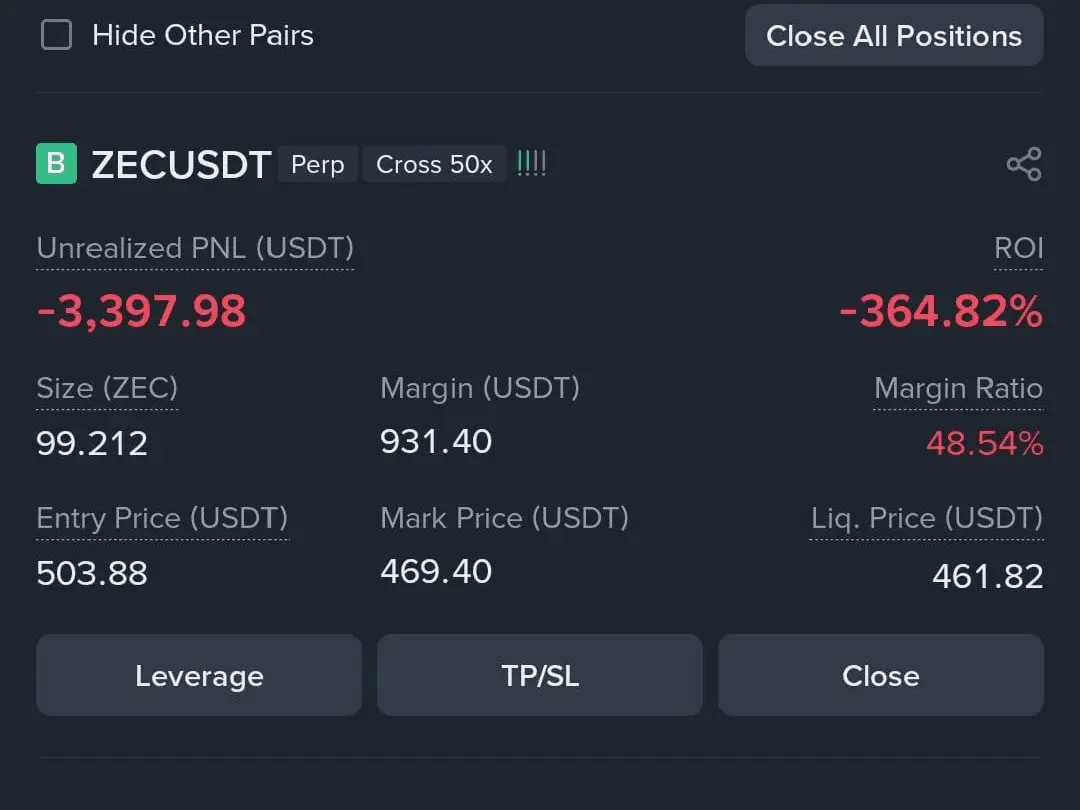The image size is (1080, 810).
Task: Tap the share position icon
Action: (x=1023, y=164)
